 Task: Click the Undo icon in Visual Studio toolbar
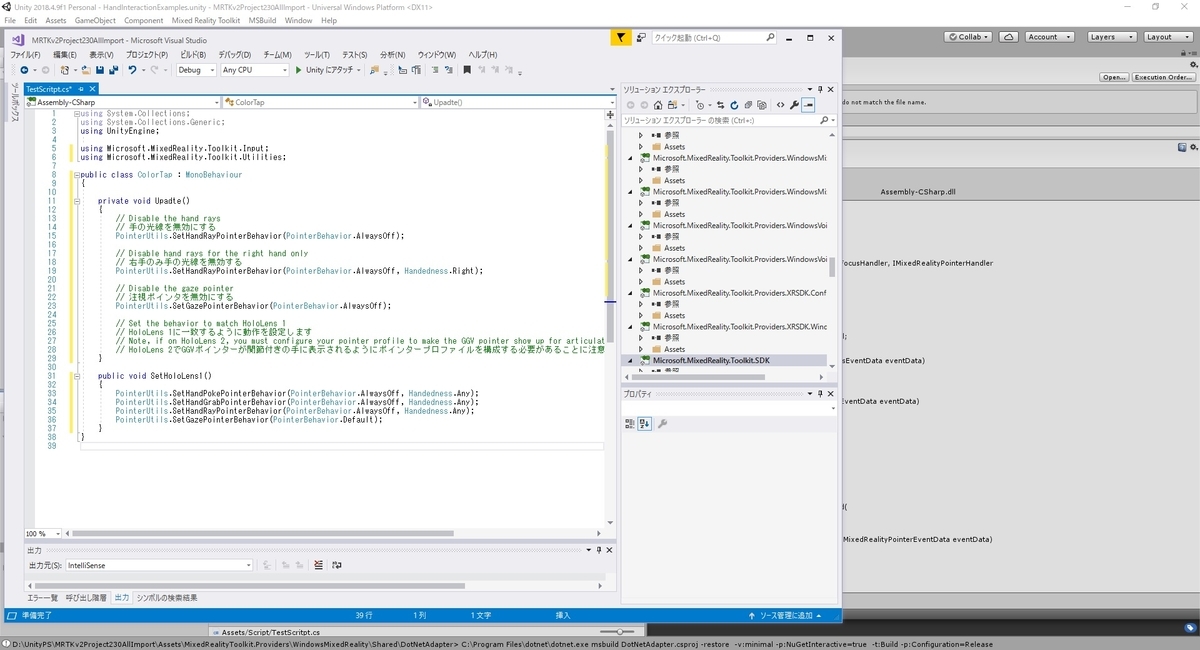[x=132, y=70]
